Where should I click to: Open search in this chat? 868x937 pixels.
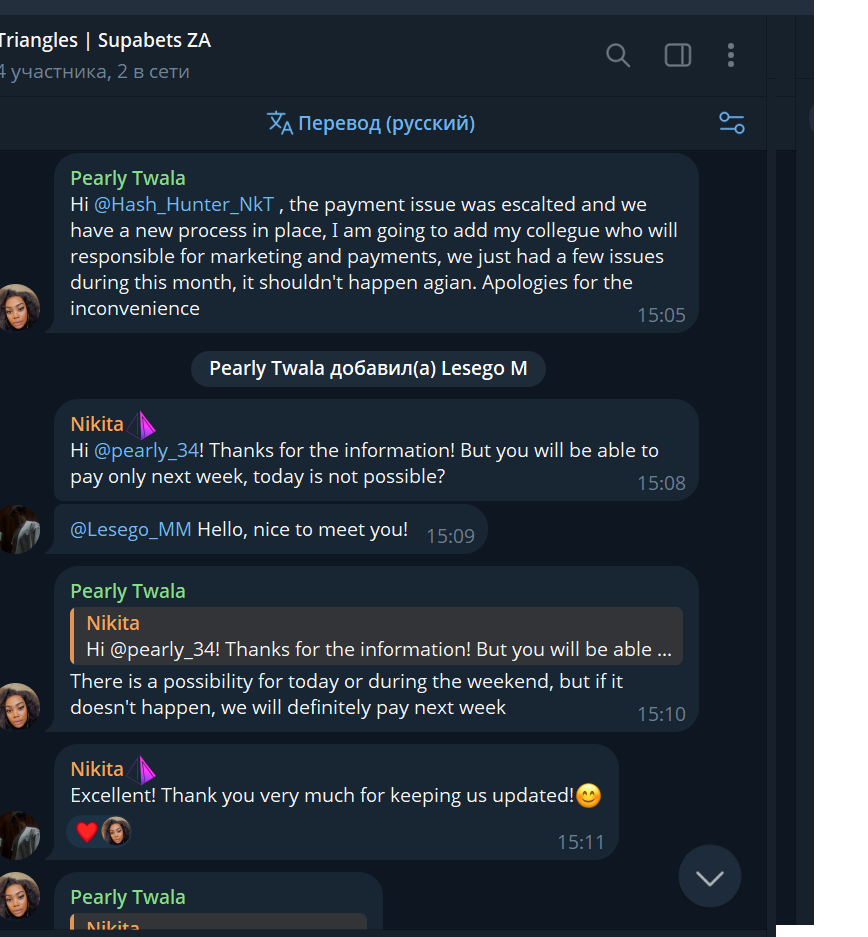coord(618,55)
